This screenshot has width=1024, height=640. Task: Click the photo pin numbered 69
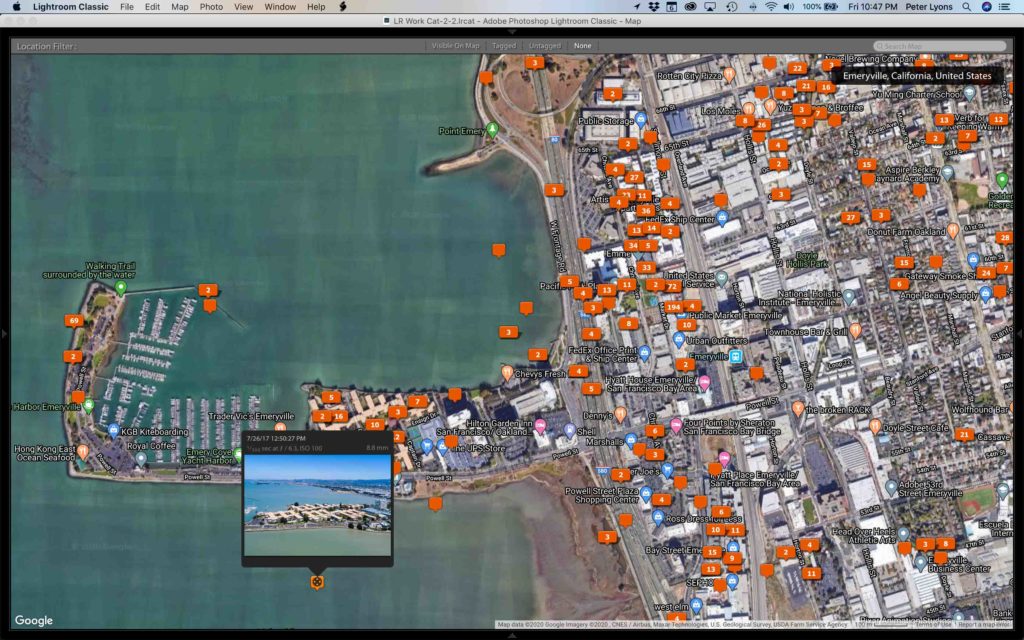74,321
